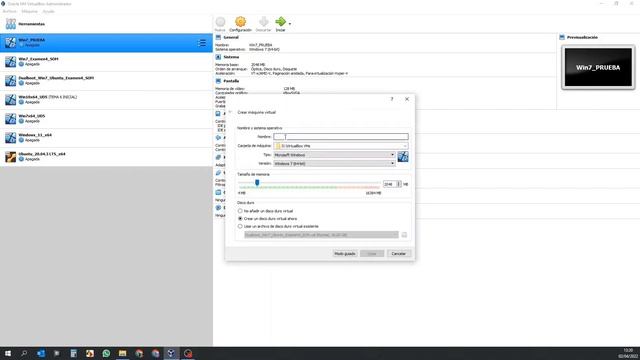Image resolution: width=640 pixels, height=360 pixels.
Task: Open the Máquina menu
Action: pos(29,11)
